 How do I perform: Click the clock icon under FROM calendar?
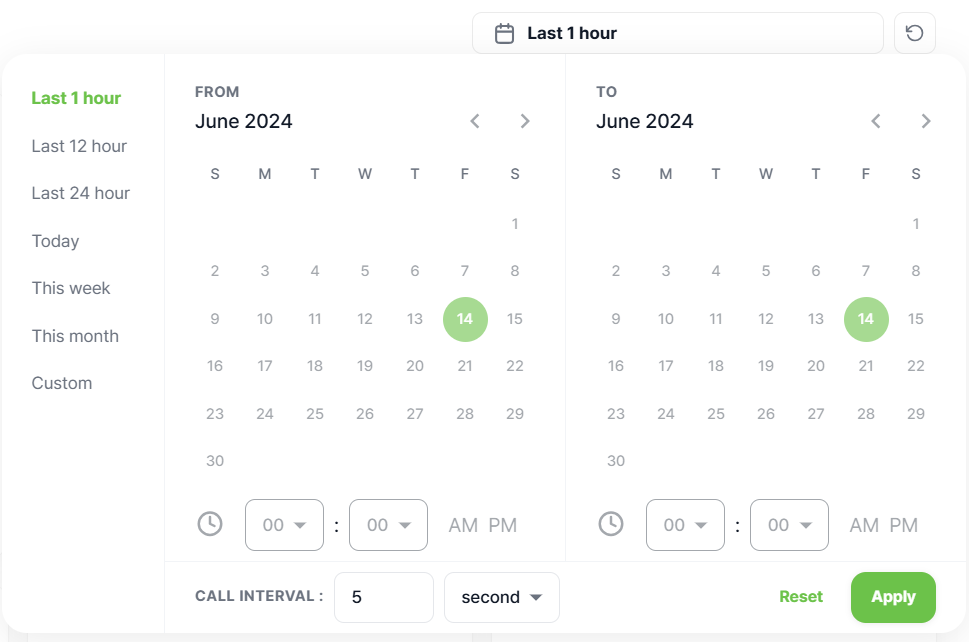point(210,524)
